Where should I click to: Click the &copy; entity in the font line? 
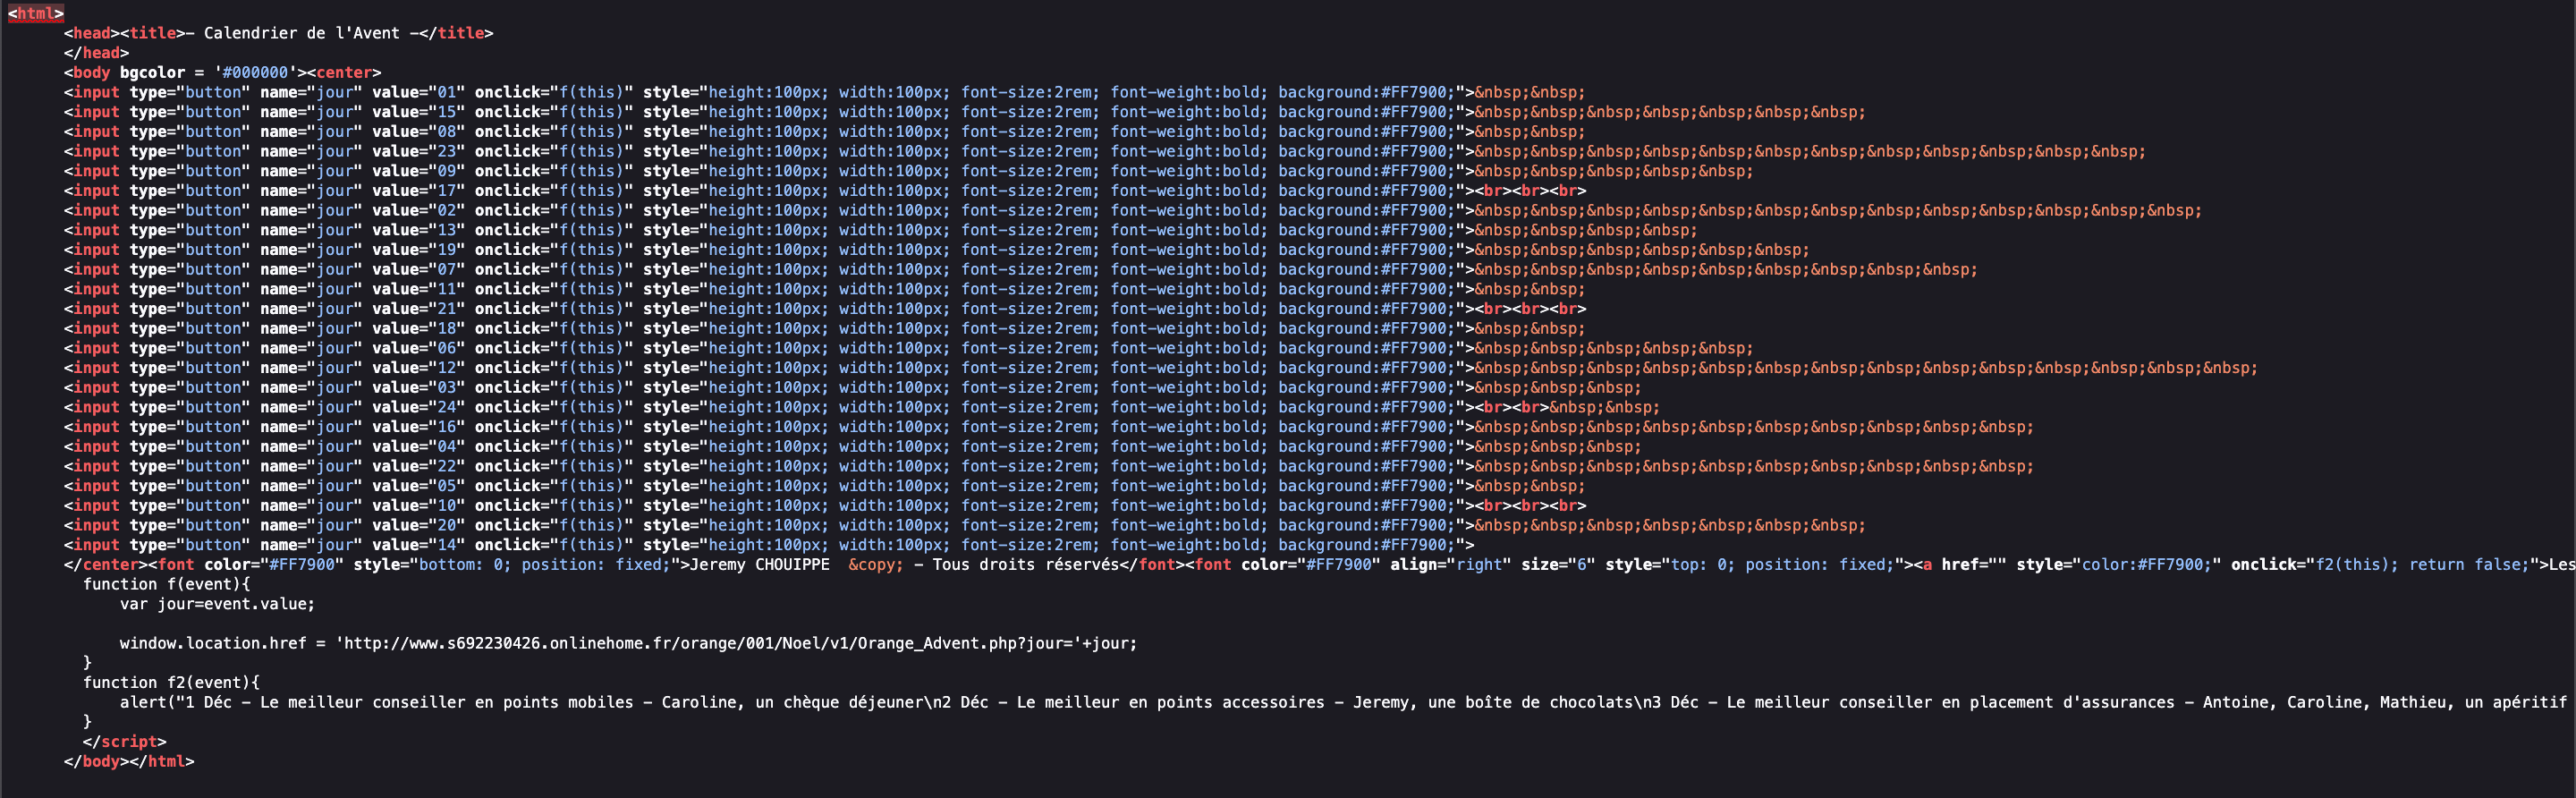(x=875, y=565)
